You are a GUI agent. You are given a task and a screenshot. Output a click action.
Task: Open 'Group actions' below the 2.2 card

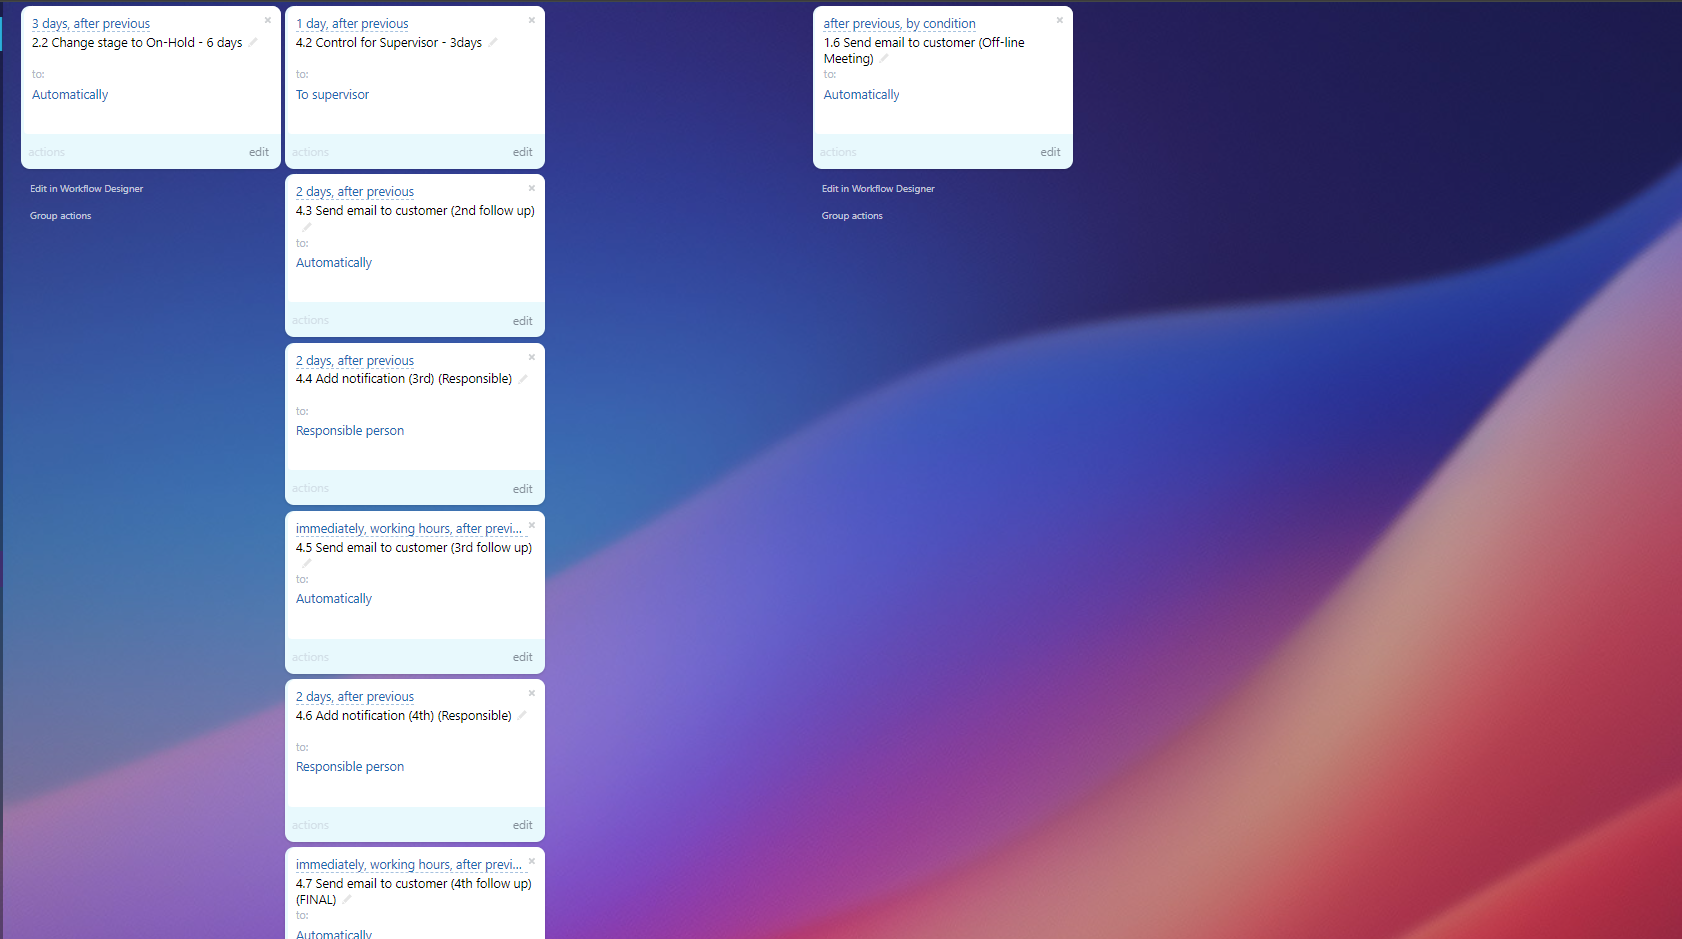tap(60, 216)
